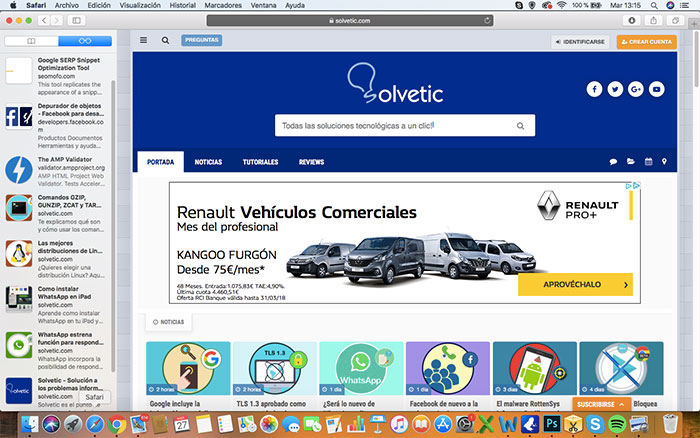Open Siri from the menu bar

pyautogui.click(x=670, y=5)
